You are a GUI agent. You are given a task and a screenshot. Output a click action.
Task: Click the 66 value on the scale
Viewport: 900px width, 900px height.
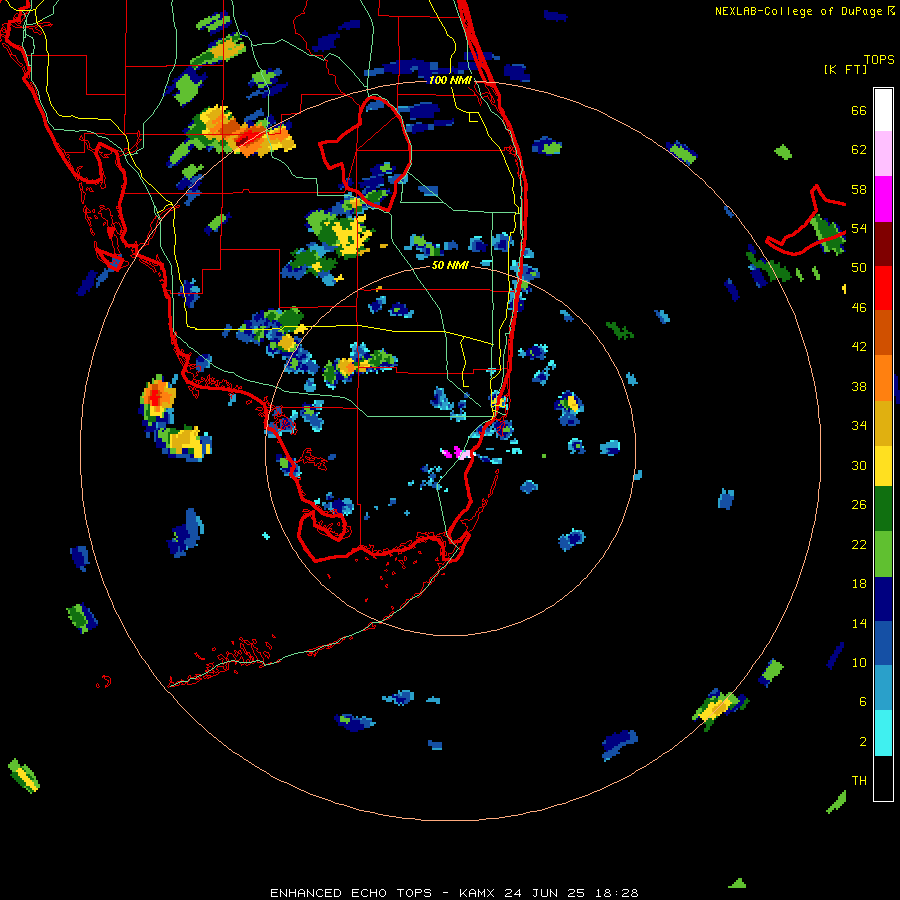coord(859,110)
